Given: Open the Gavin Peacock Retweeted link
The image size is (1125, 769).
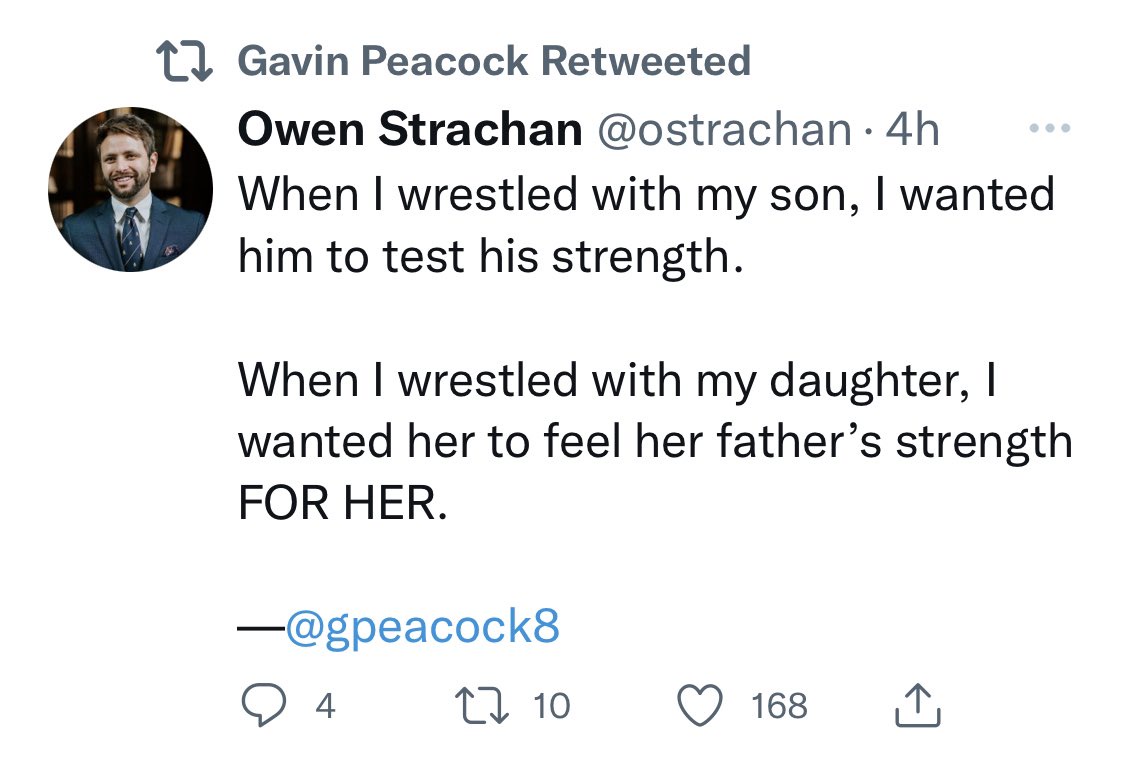Looking at the screenshot, I should tap(494, 61).
